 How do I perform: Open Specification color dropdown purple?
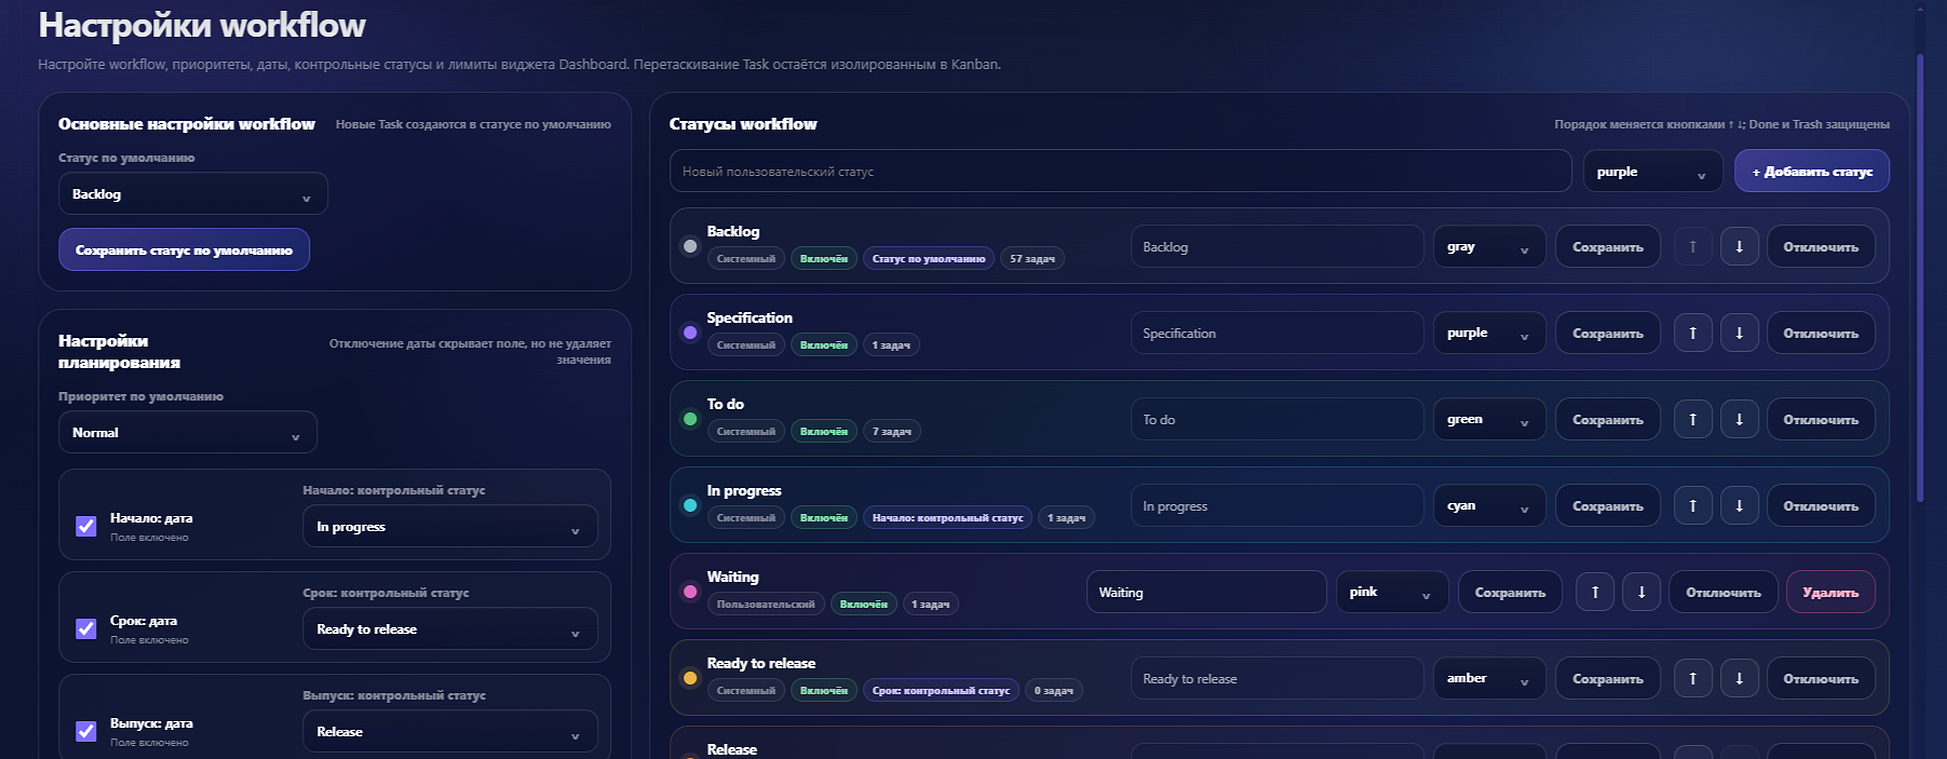1489,333
